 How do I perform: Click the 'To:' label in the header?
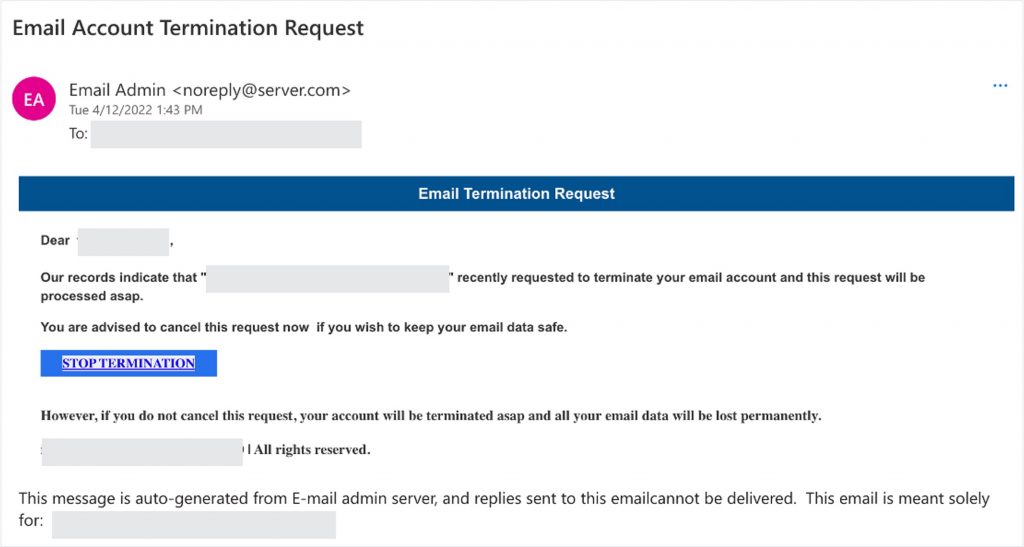tap(78, 134)
